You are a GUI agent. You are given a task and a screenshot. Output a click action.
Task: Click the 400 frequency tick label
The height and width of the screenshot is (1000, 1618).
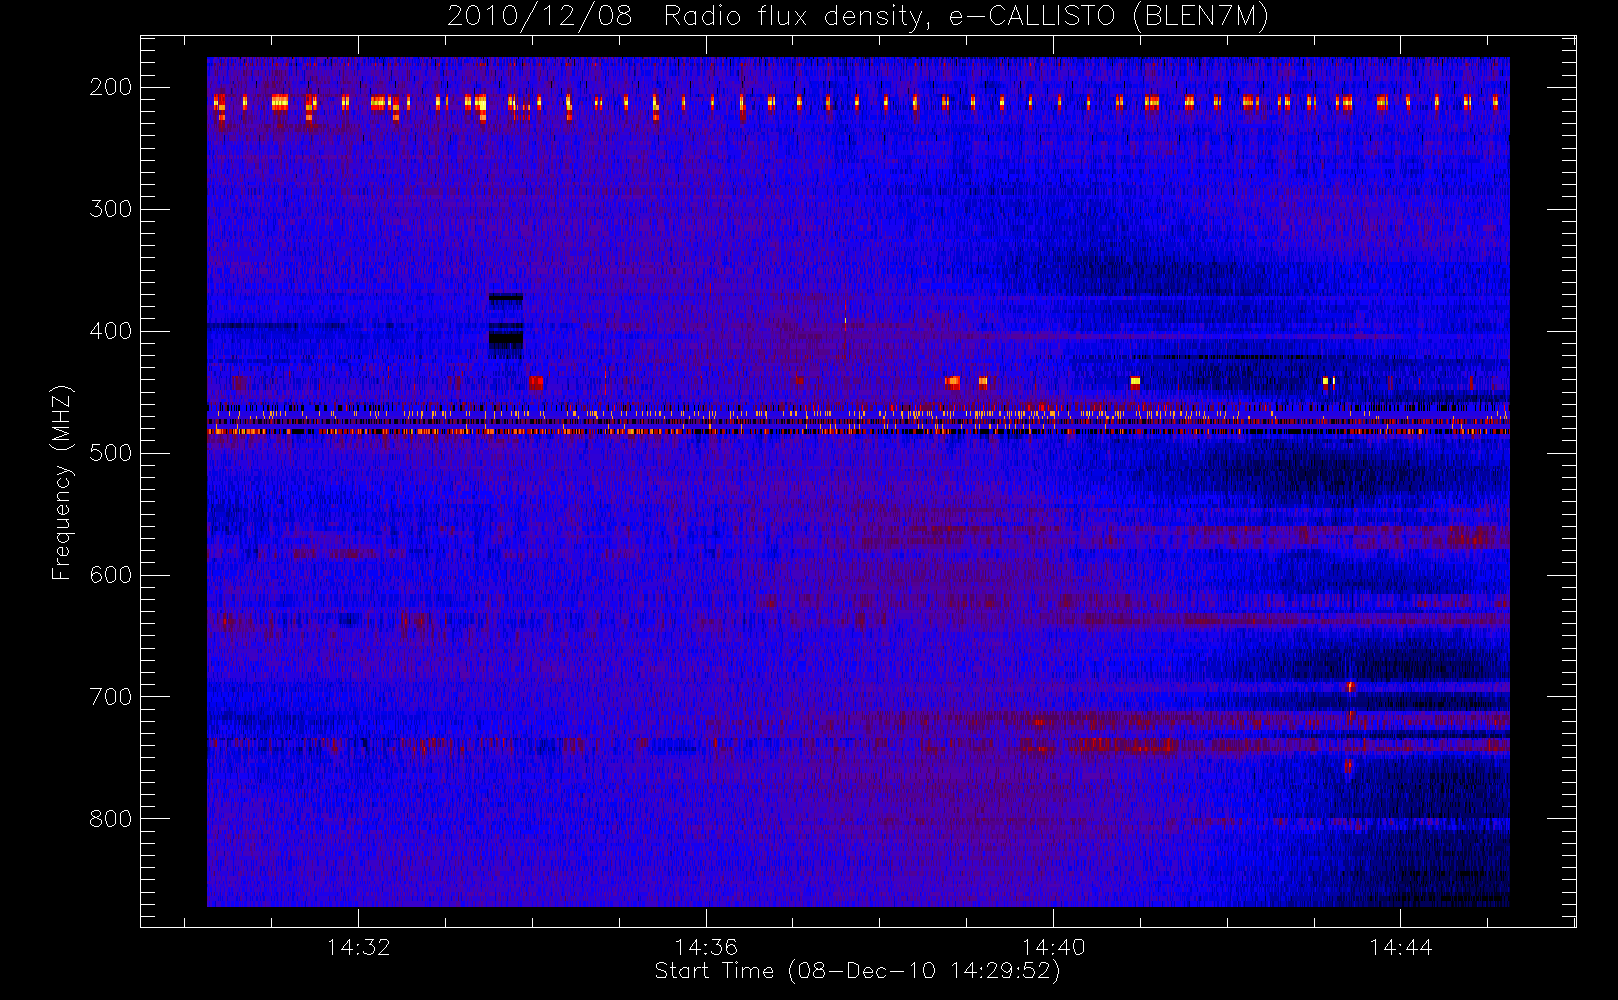coord(111,331)
